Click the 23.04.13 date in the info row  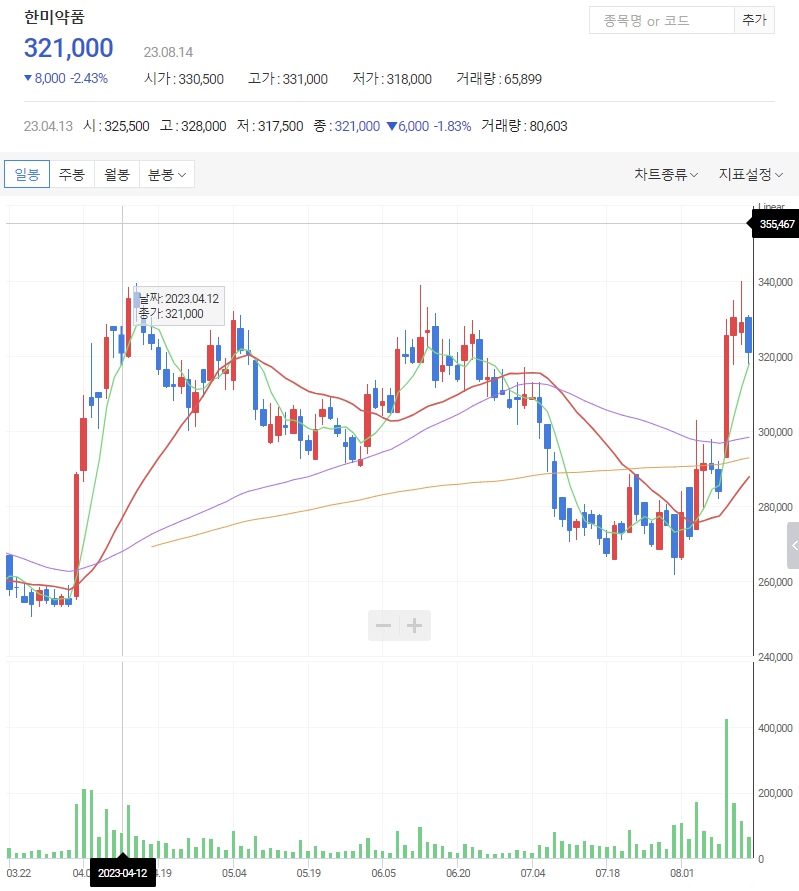[48, 126]
